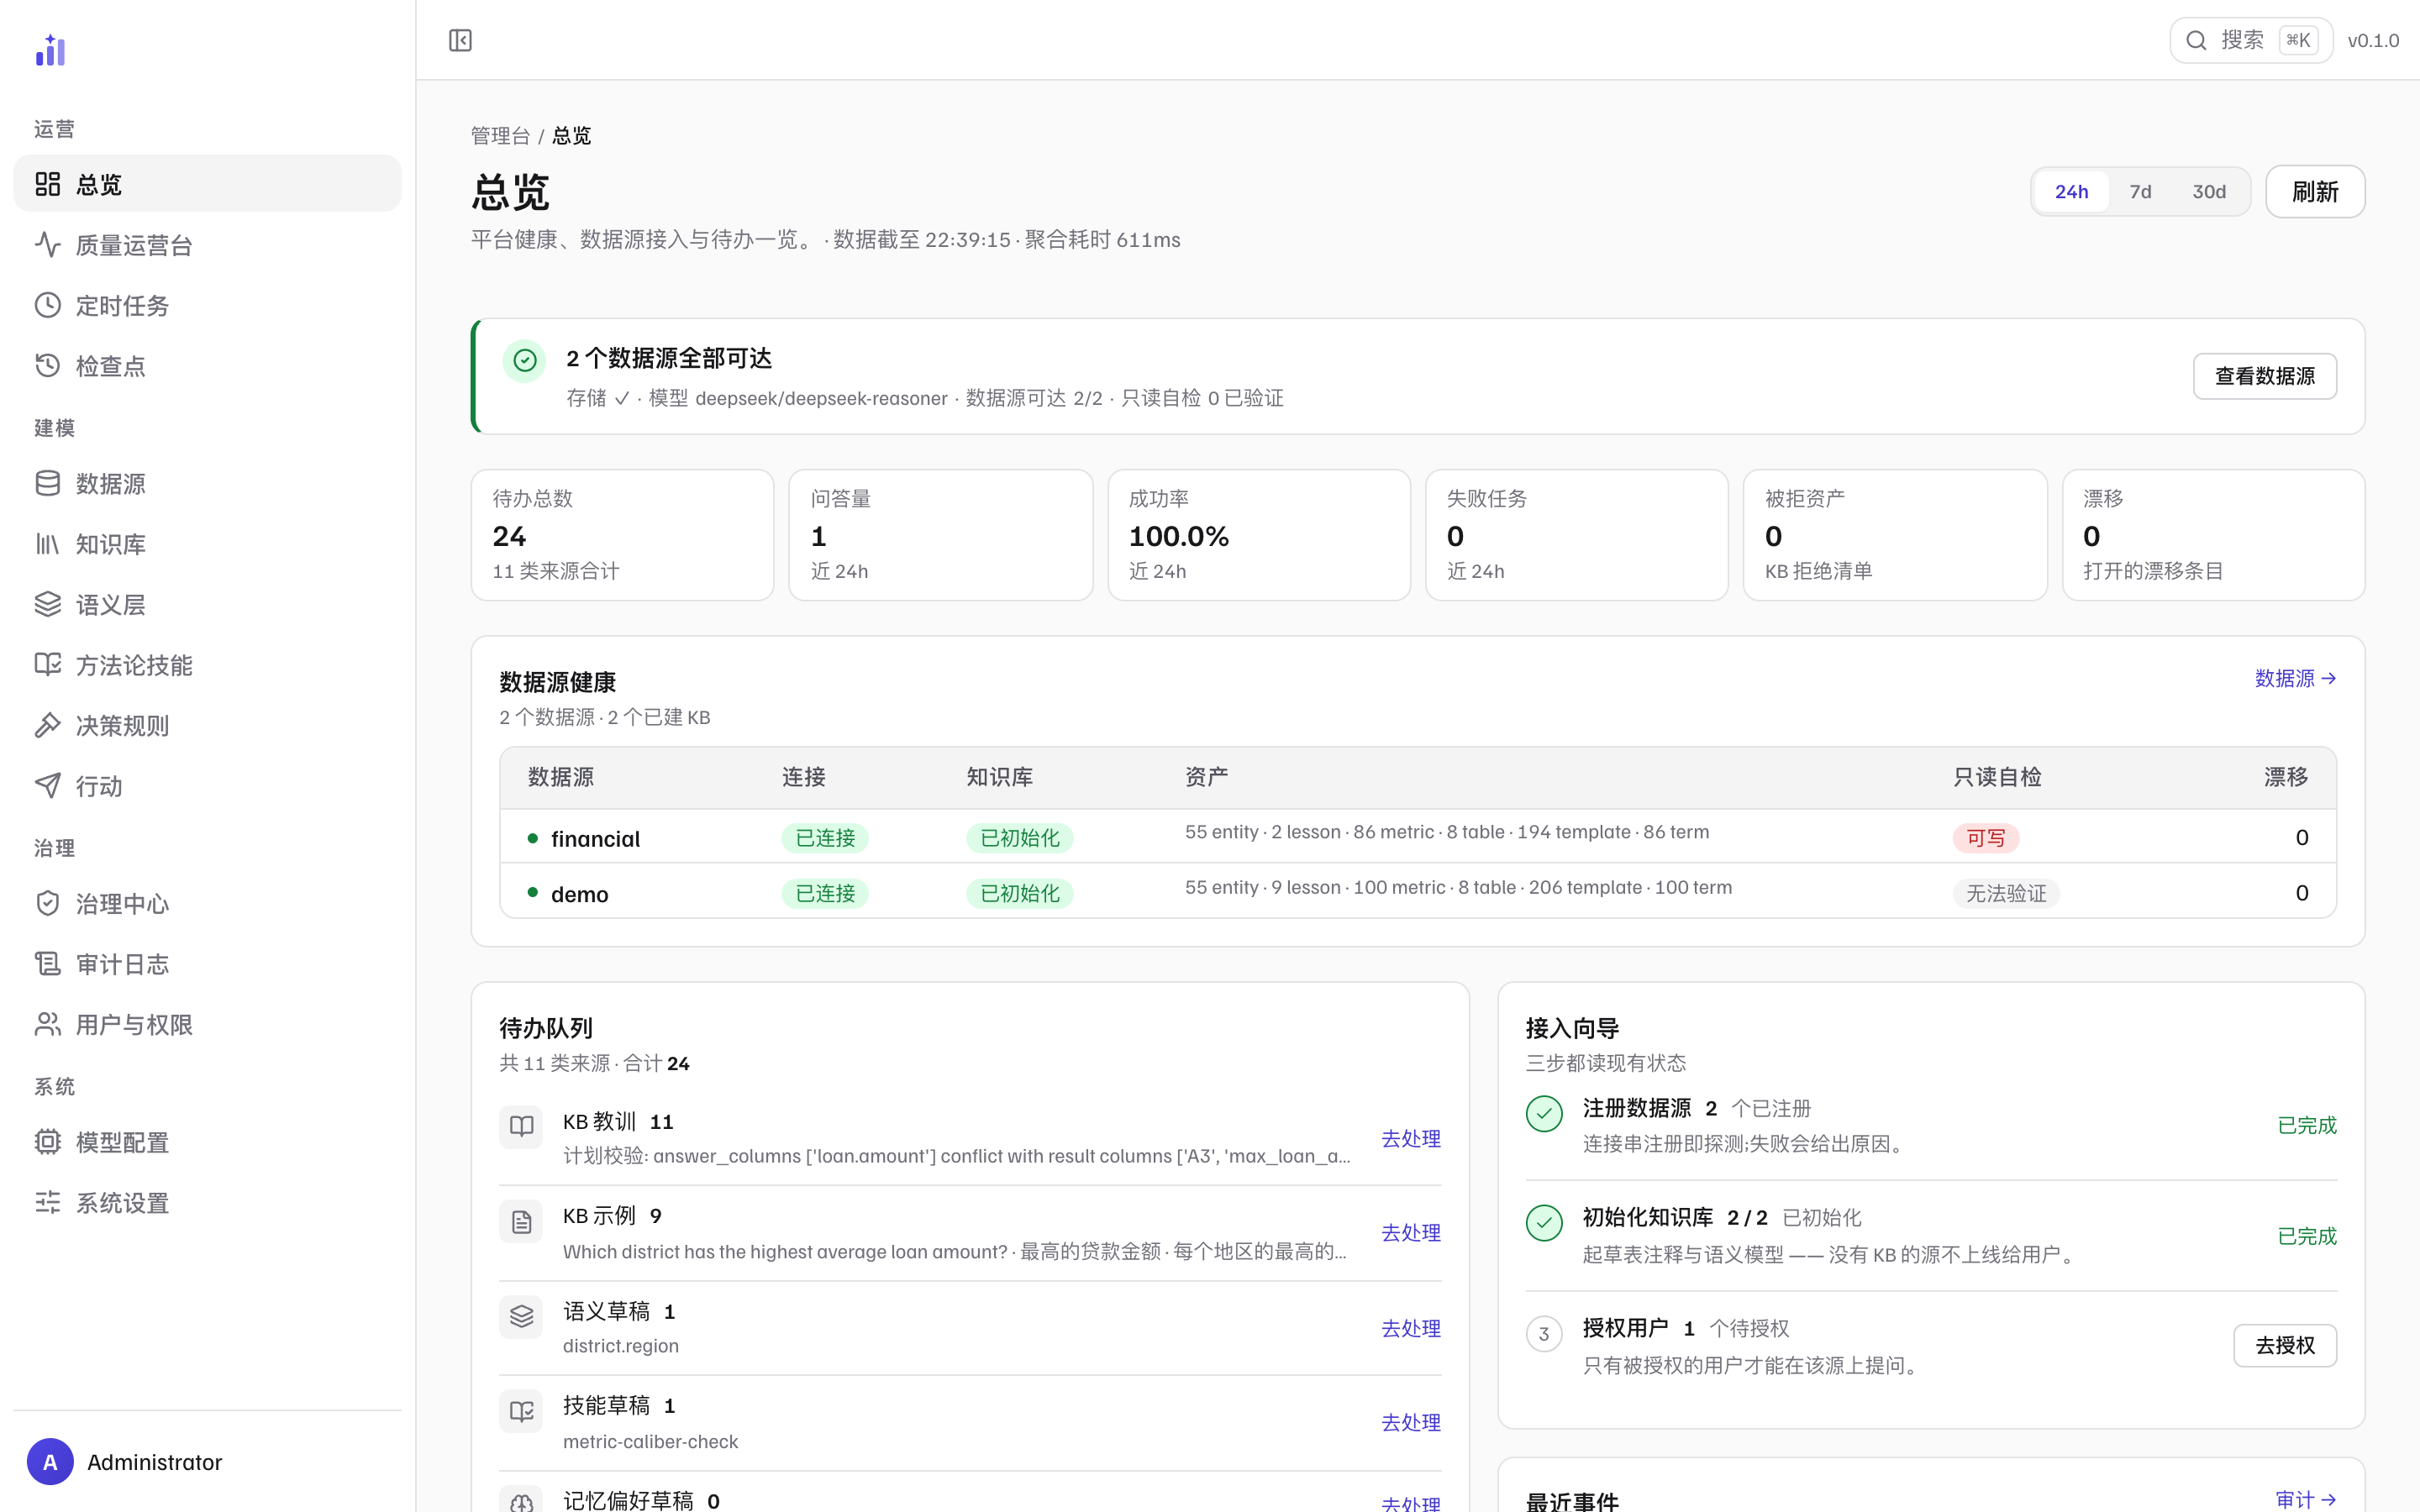Switch to 30d time range
This screenshot has width=2420, height=1512.
coord(2209,191)
